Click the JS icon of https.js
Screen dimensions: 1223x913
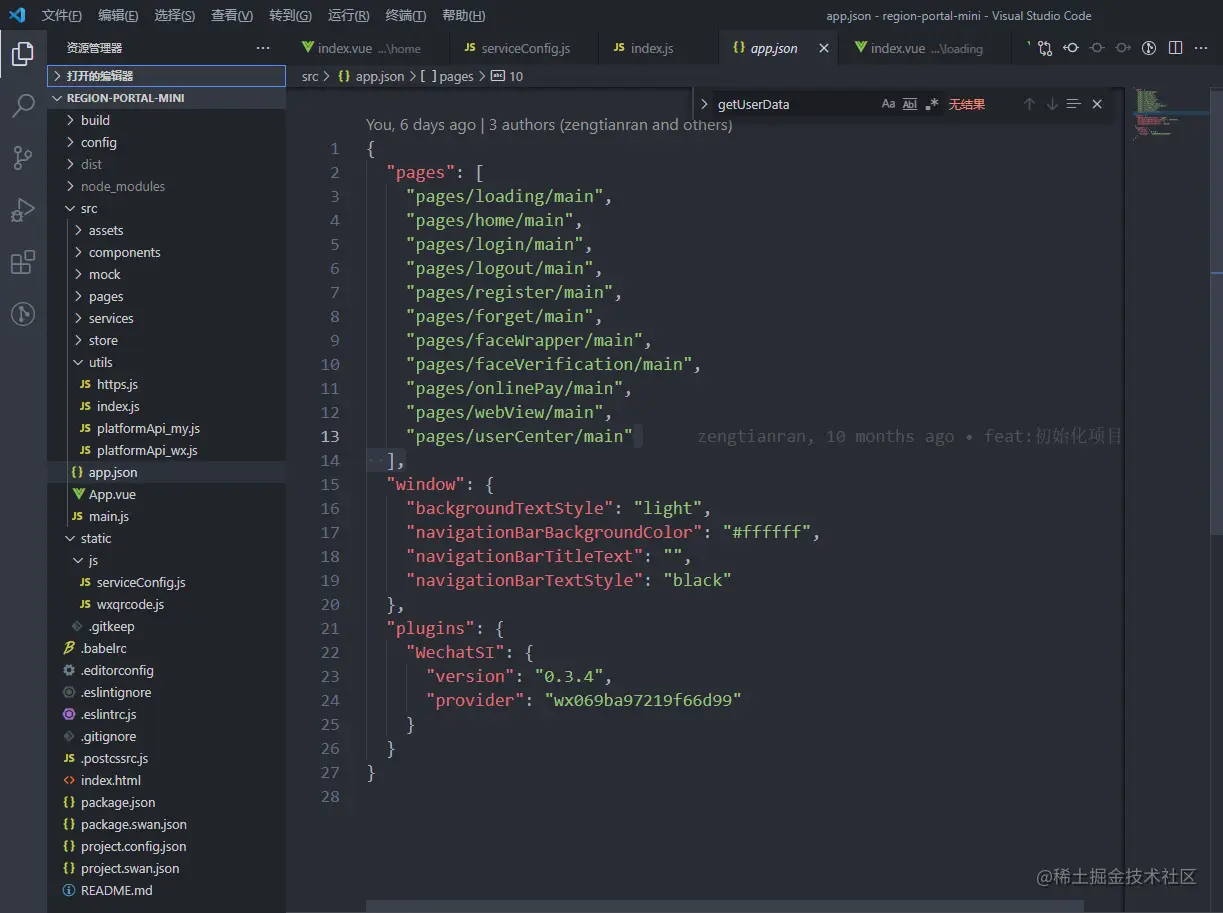tap(85, 384)
